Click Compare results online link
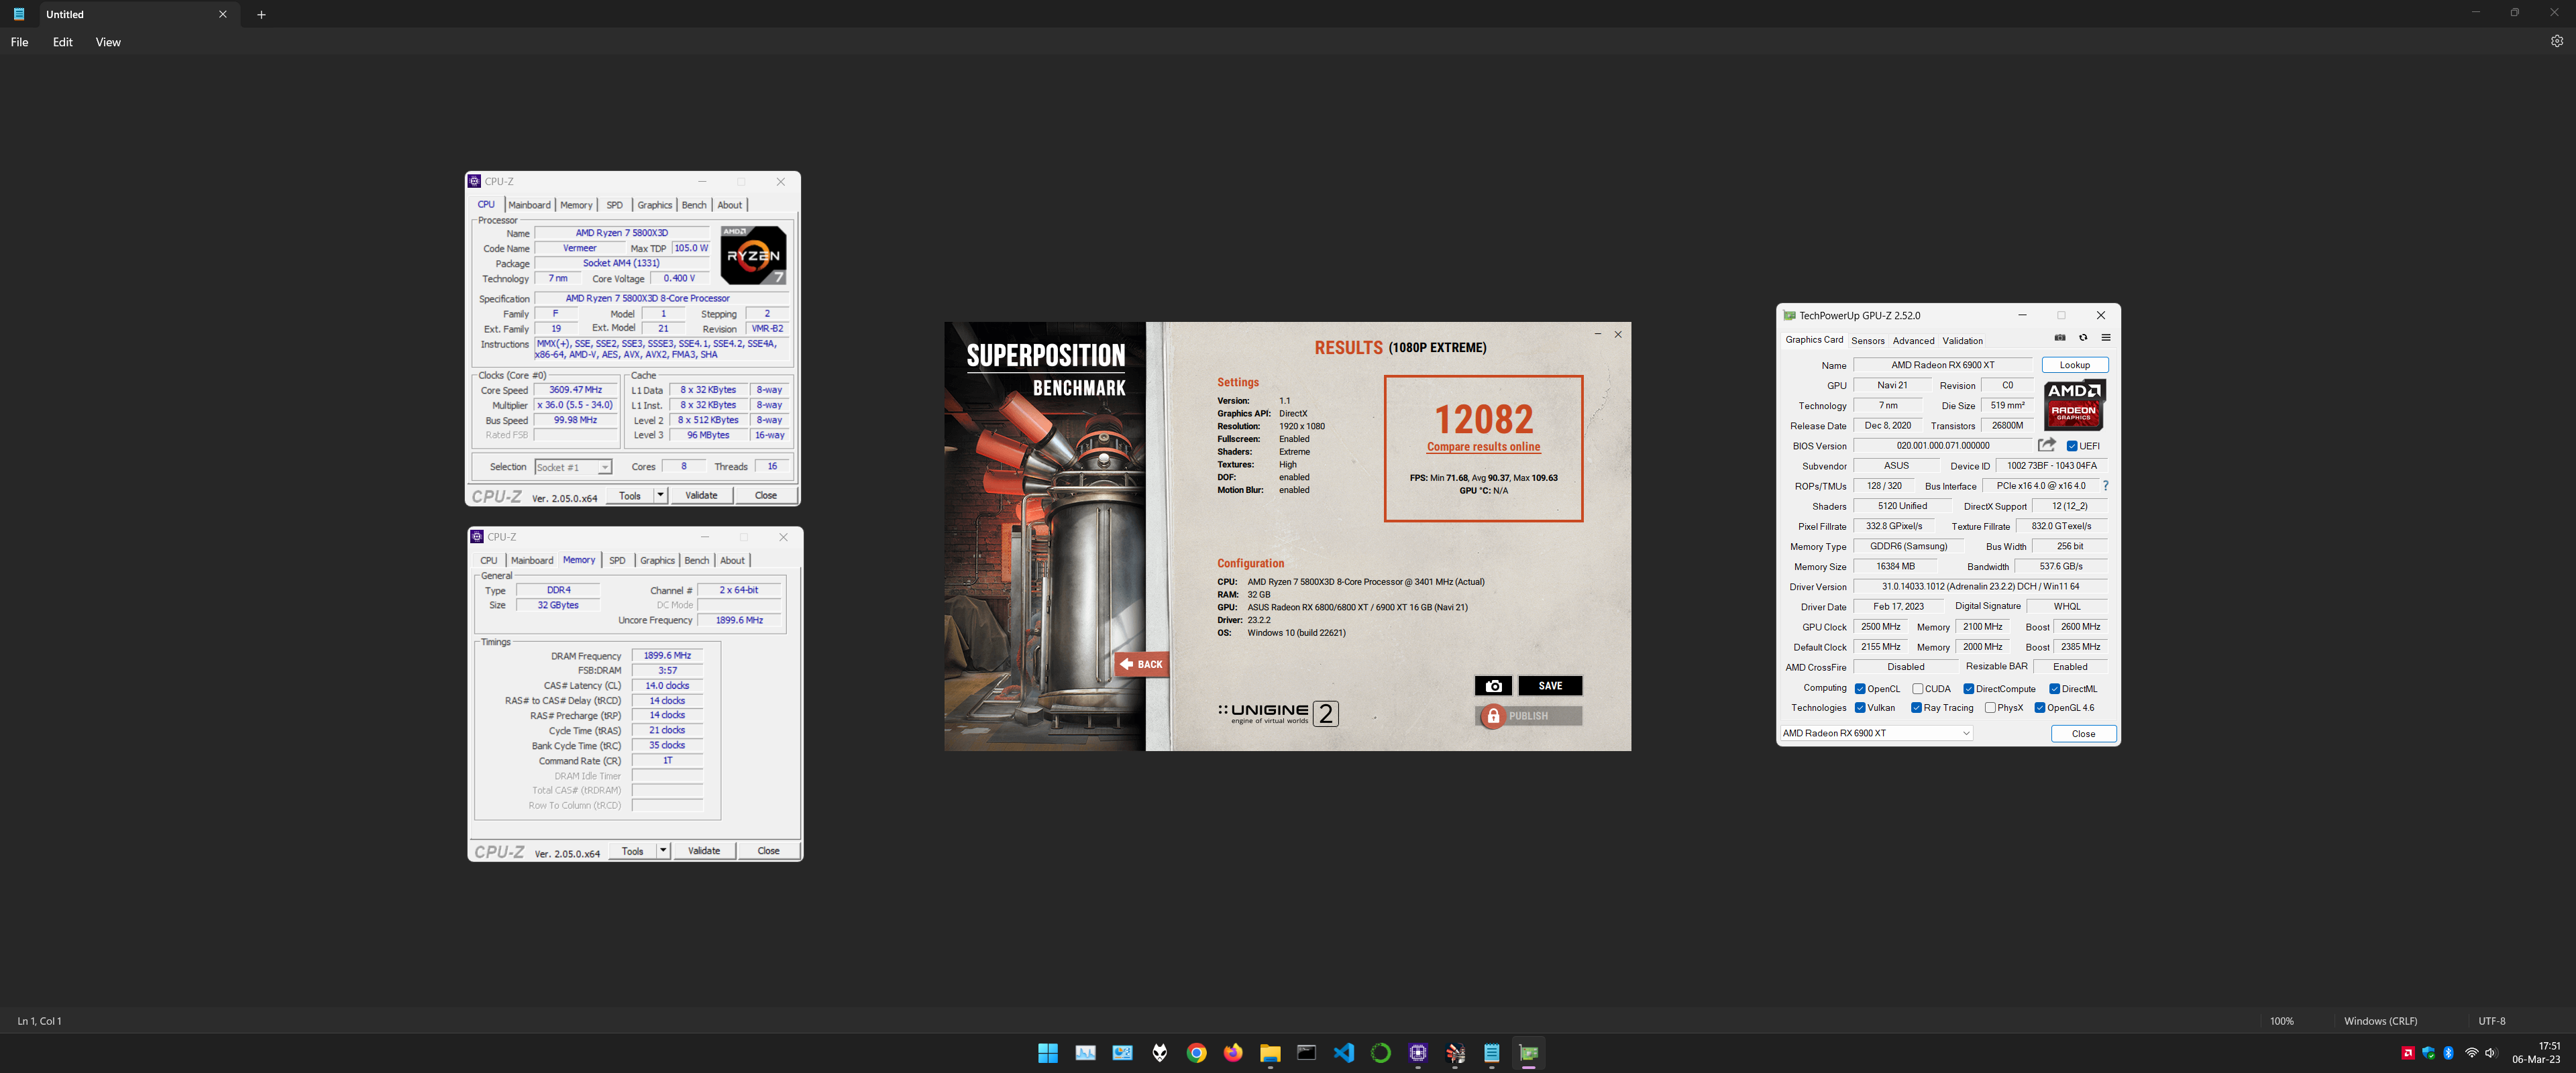The image size is (2576, 1073). click(x=1483, y=447)
